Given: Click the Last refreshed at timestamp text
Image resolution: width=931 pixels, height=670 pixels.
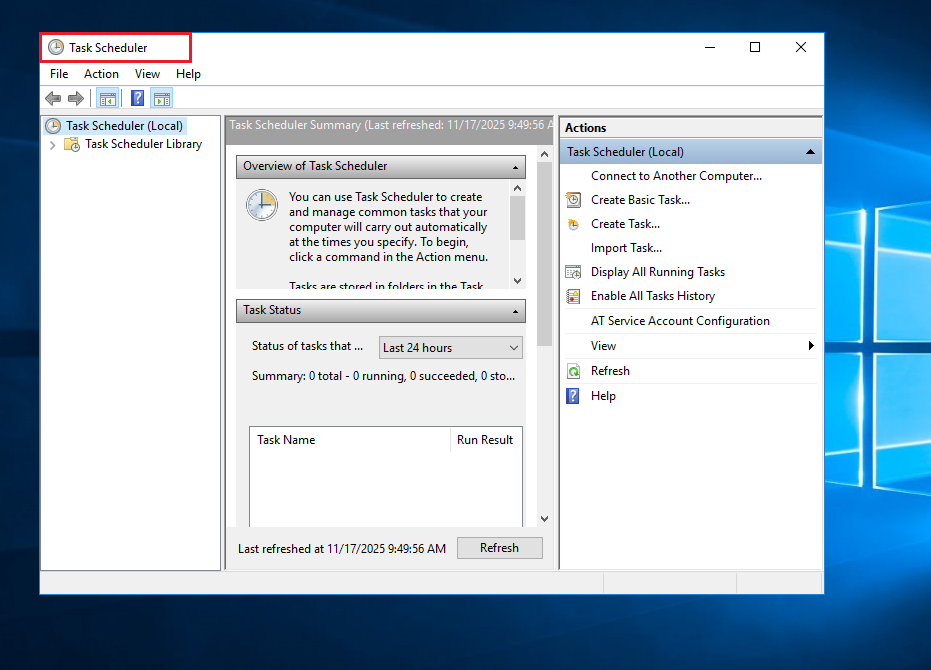Looking at the screenshot, I should click(x=341, y=549).
